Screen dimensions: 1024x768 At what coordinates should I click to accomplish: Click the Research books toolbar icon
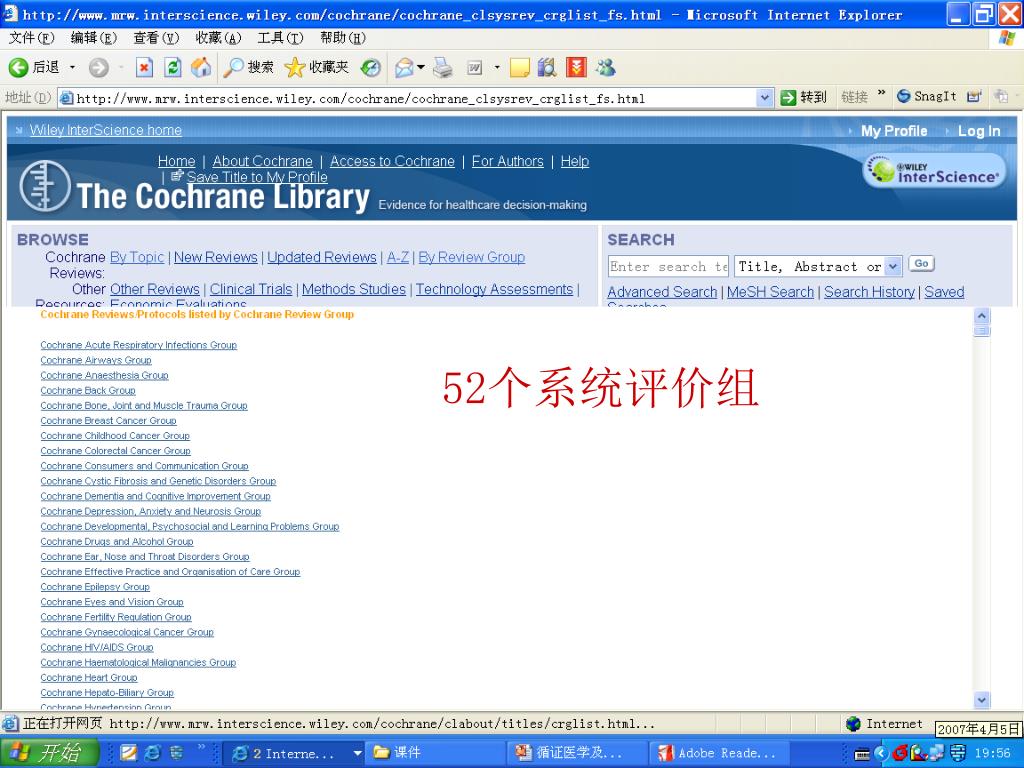[x=547, y=67]
